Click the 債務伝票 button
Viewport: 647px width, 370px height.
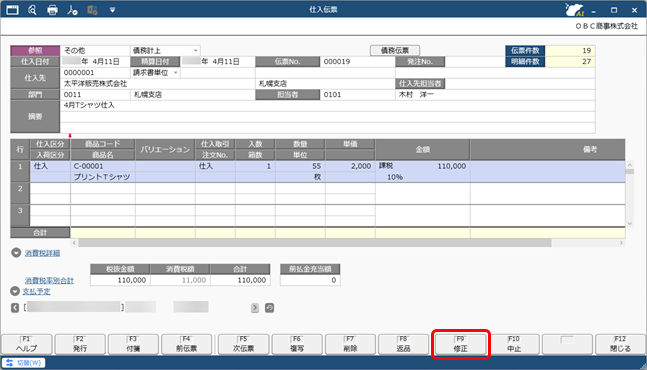pyautogui.click(x=395, y=50)
